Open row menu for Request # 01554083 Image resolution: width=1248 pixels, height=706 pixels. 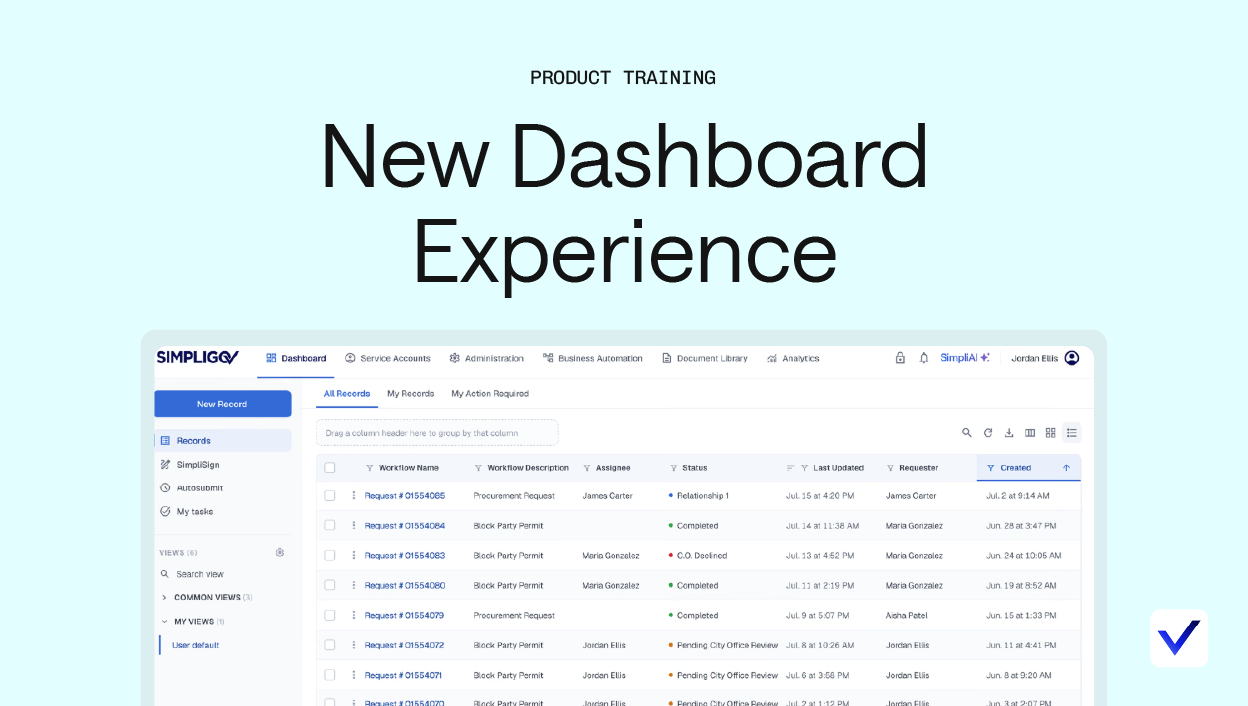353,556
